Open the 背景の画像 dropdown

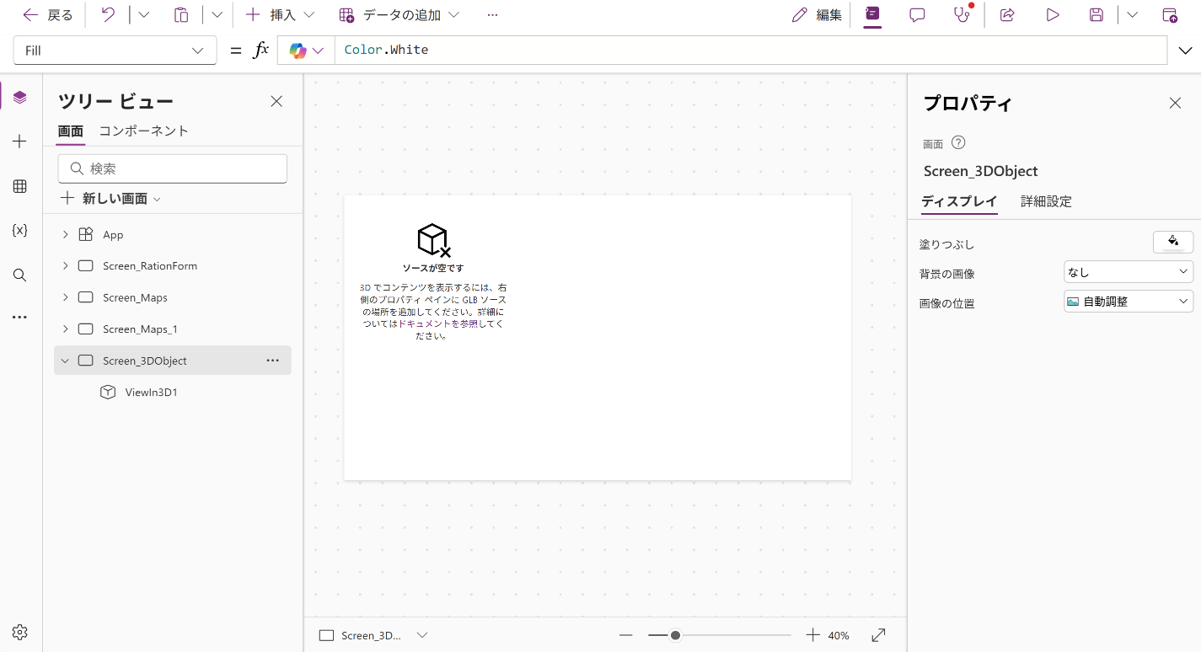coord(1127,272)
